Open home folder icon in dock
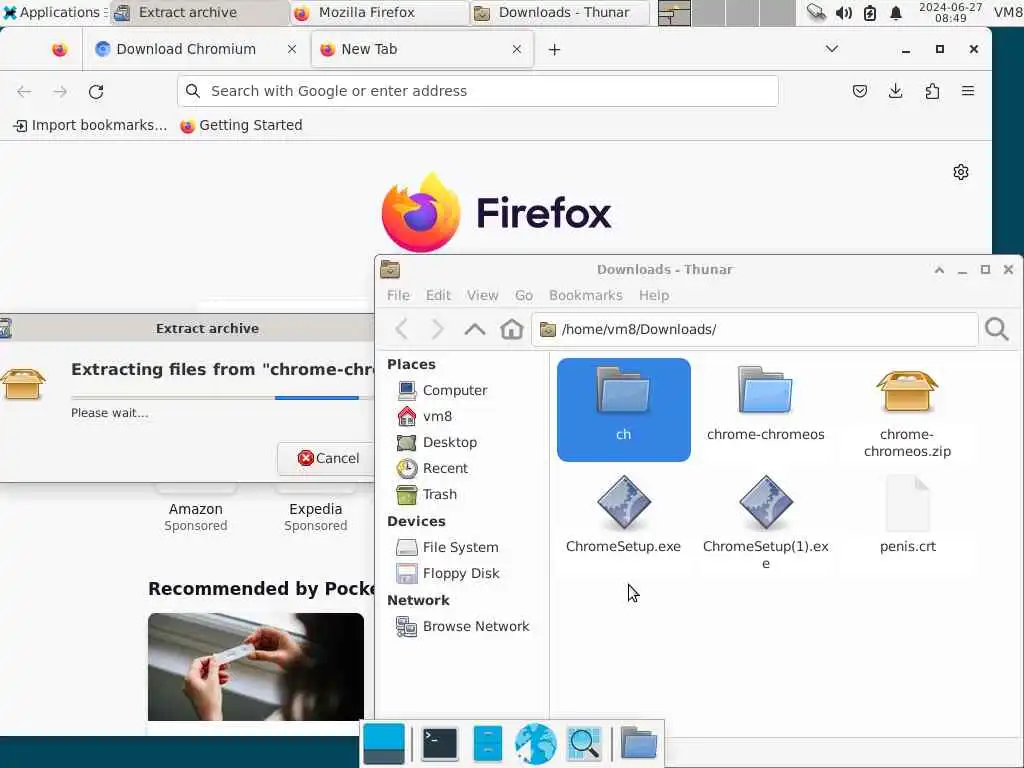 pos(638,744)
